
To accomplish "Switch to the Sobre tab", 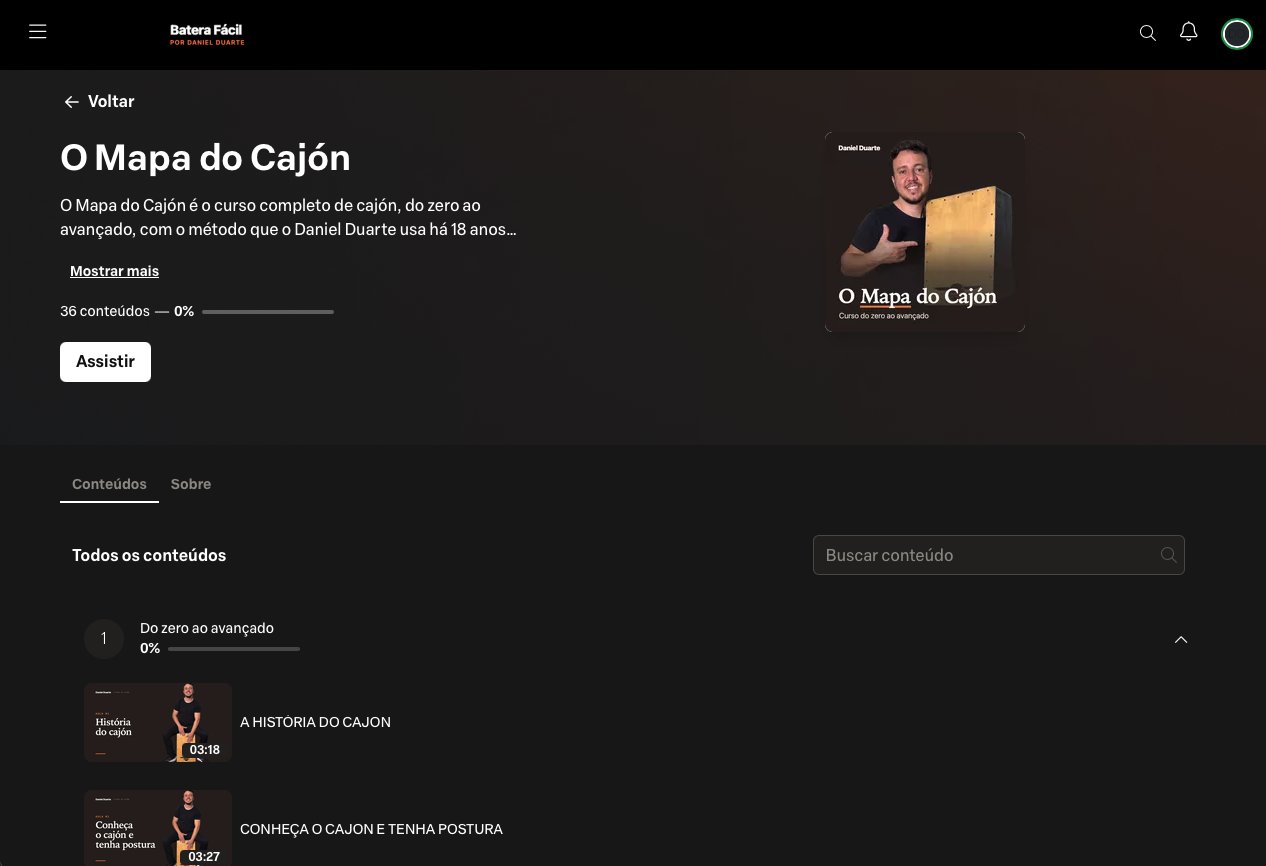I will pos(191,484).
